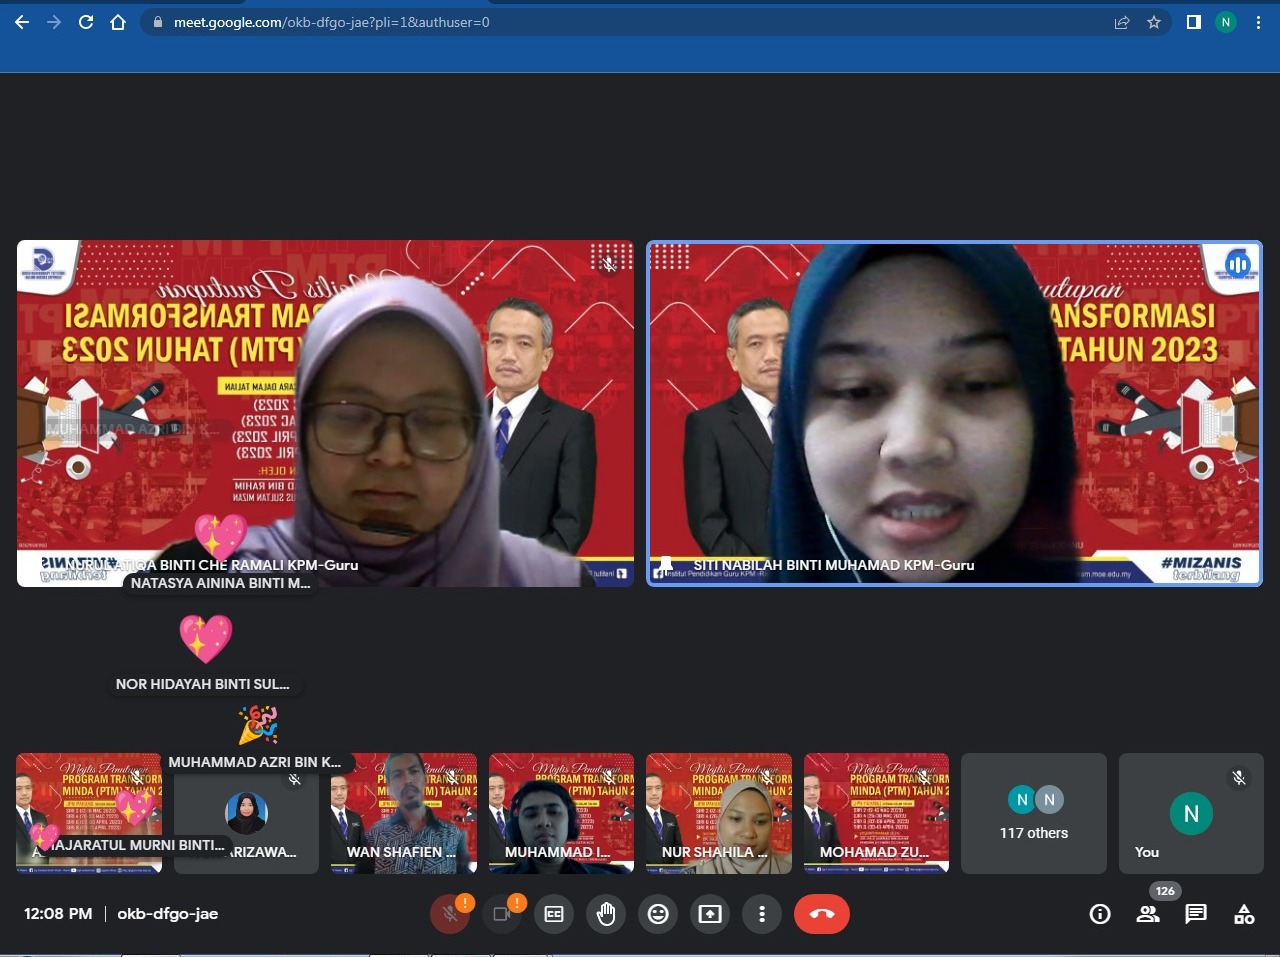Open the browser side panel
1280x957 pixels.
click(x=1193, y=22)
